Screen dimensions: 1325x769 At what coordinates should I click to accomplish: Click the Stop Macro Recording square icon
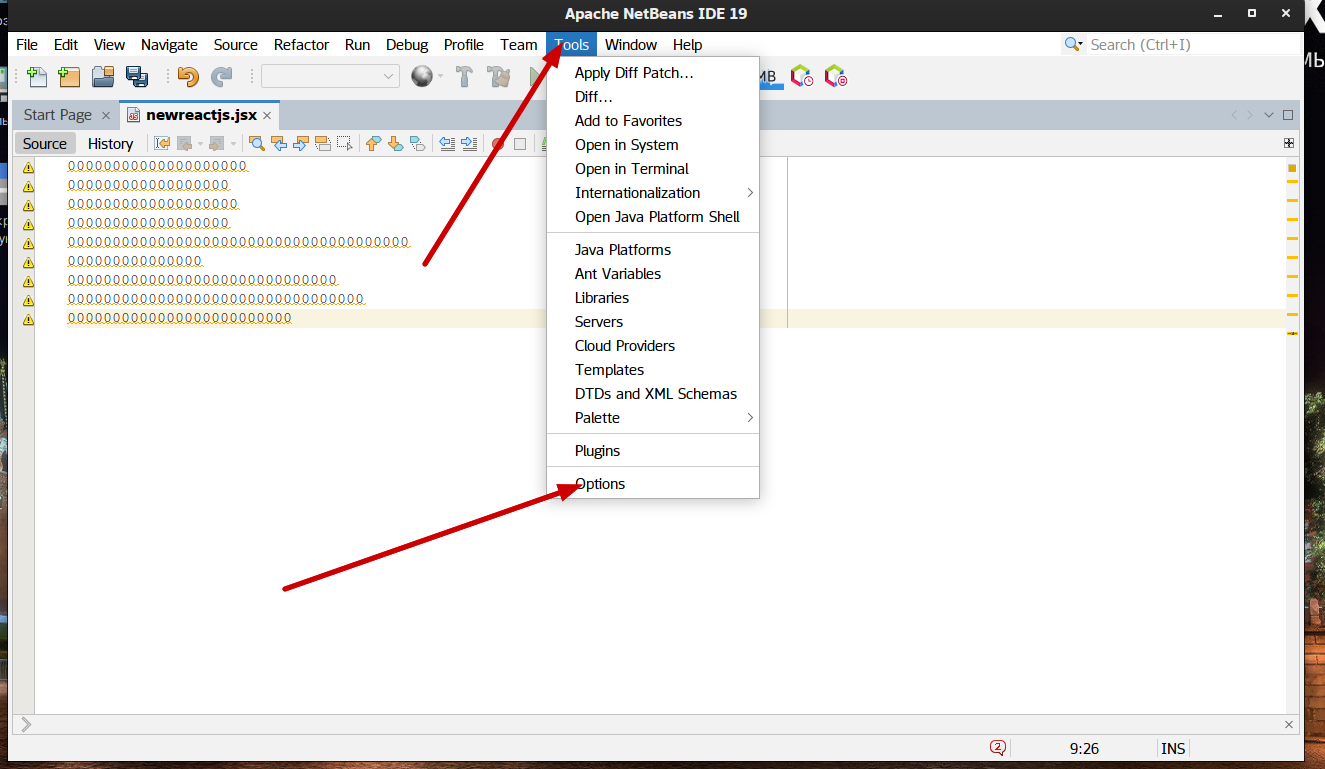click(520, 144)
